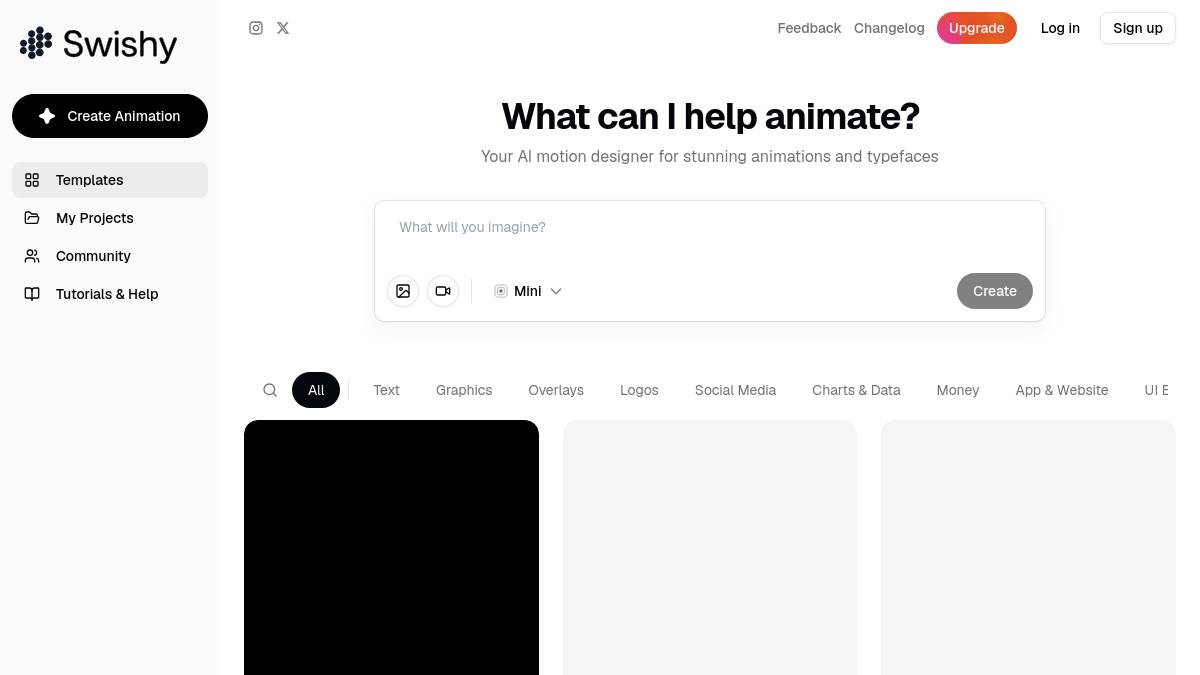Image resolution: width=1200 pixels, height=675 pixels.
Task: Switch to the Graphics category tab
Action: pos(464,390)
